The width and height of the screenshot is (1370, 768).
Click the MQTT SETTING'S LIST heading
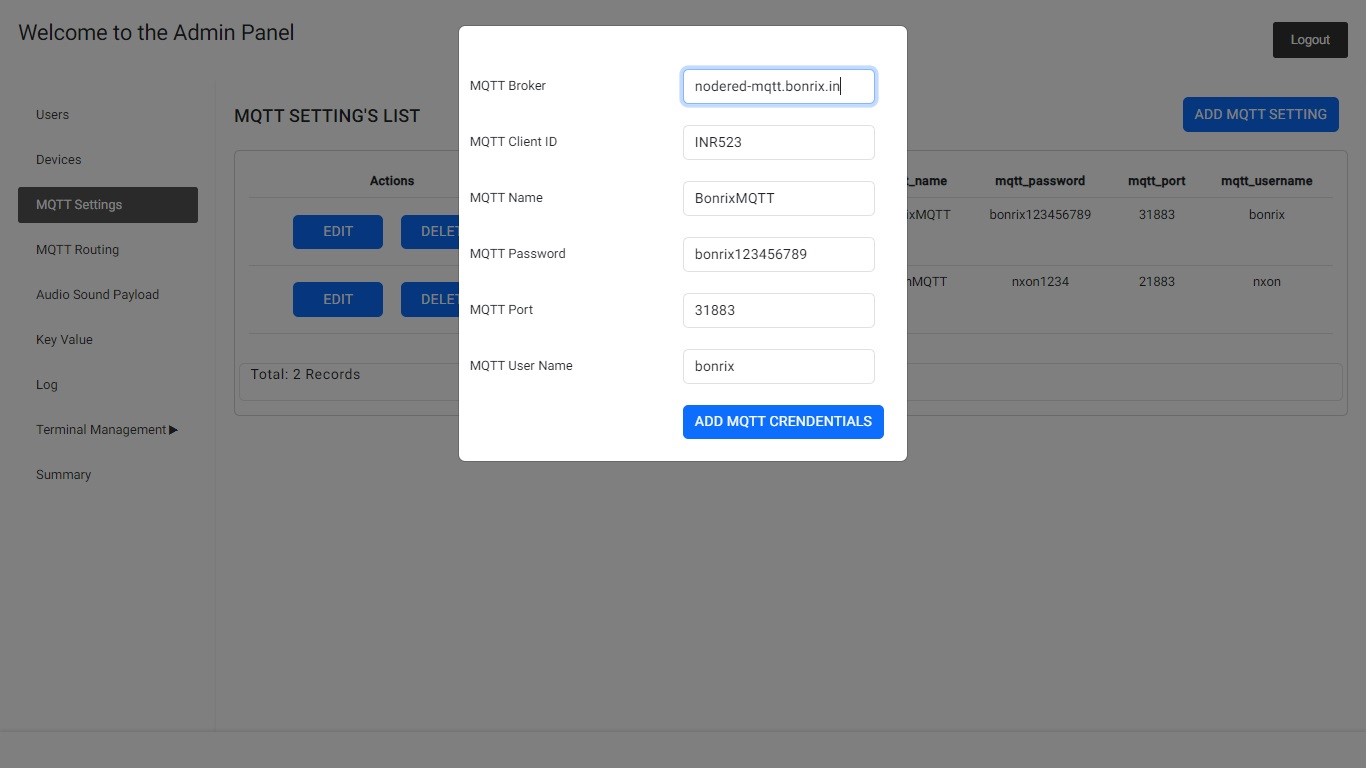327,116
